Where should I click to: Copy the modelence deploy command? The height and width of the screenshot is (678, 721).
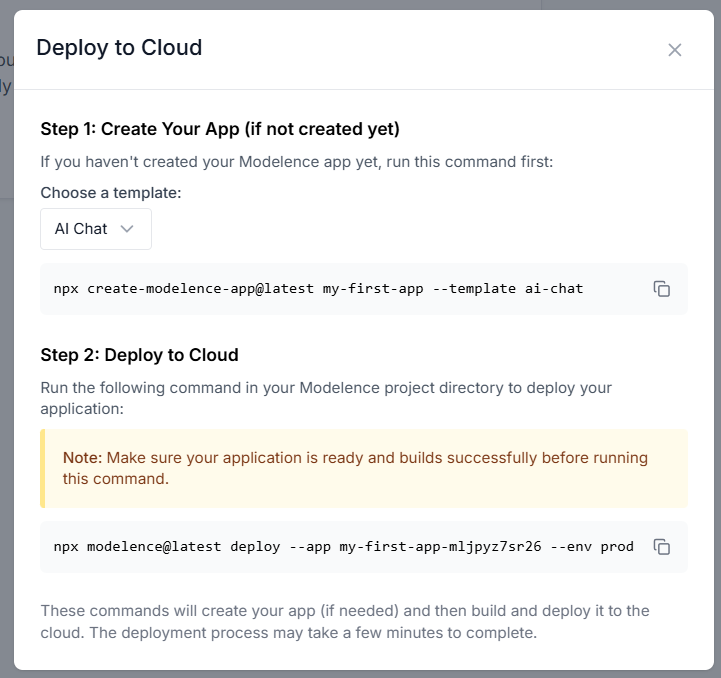click(x=661, y=547)
